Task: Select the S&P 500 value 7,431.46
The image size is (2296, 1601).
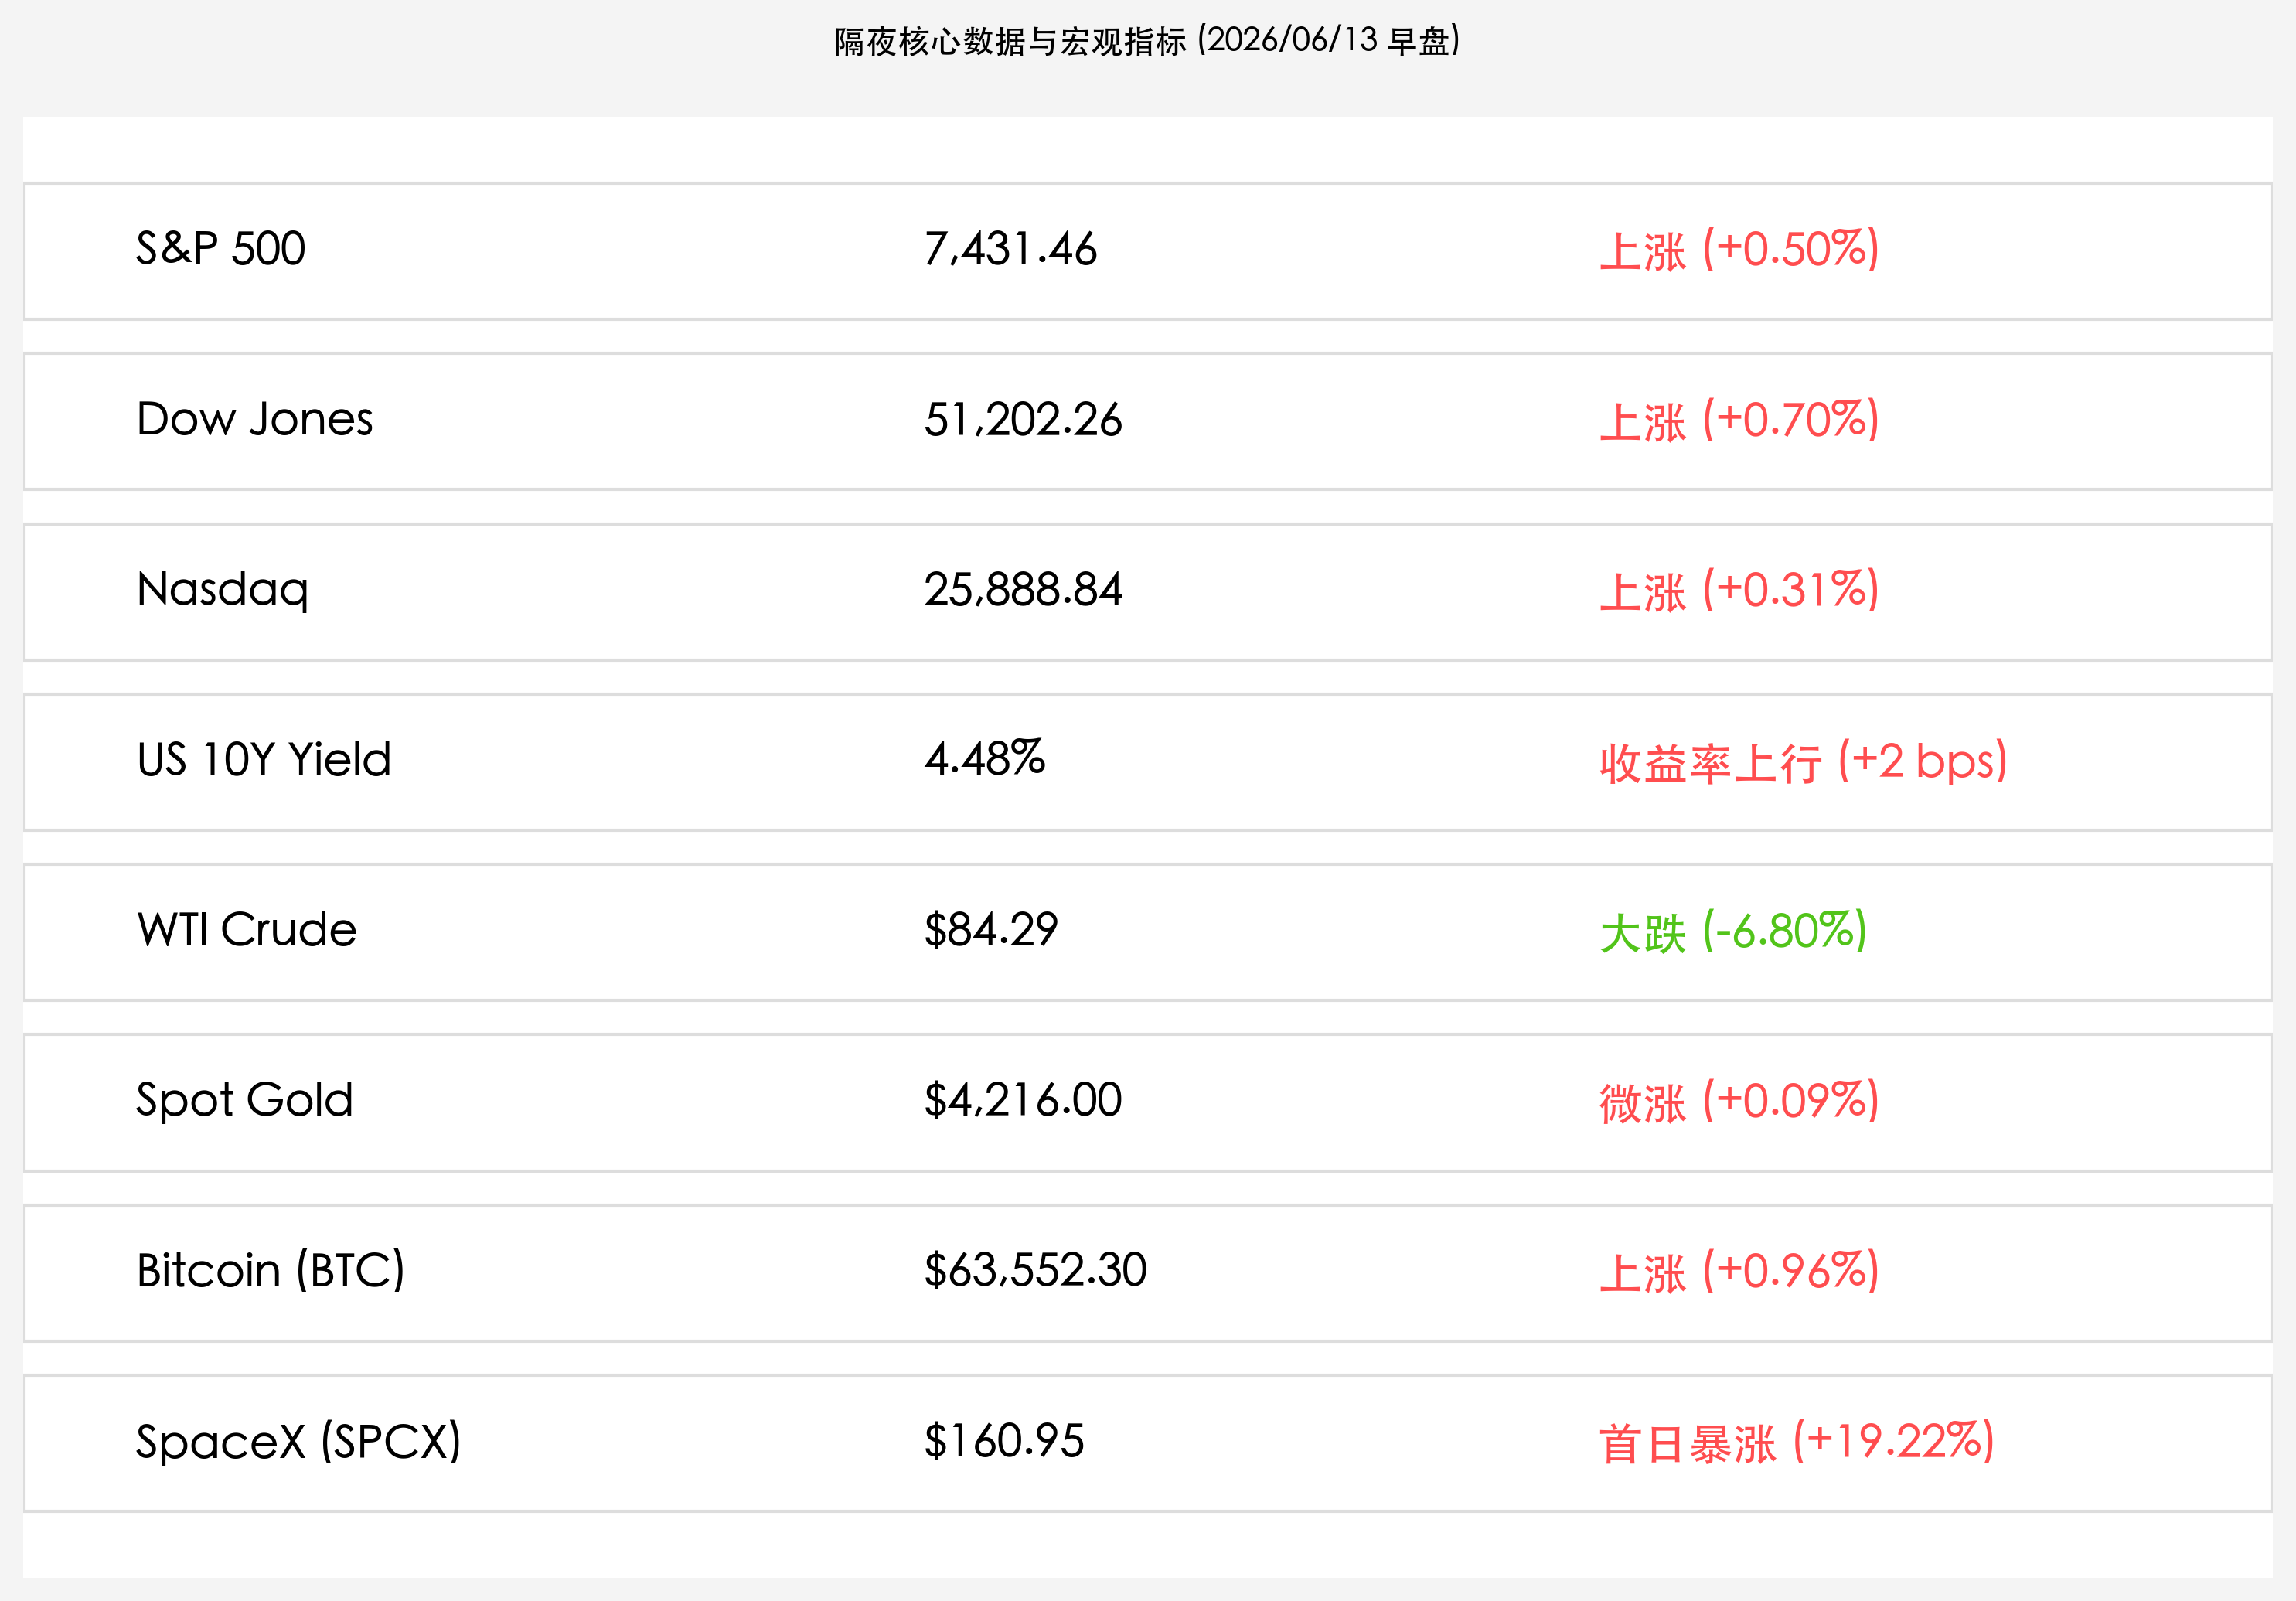Action: coord(1010,249)
